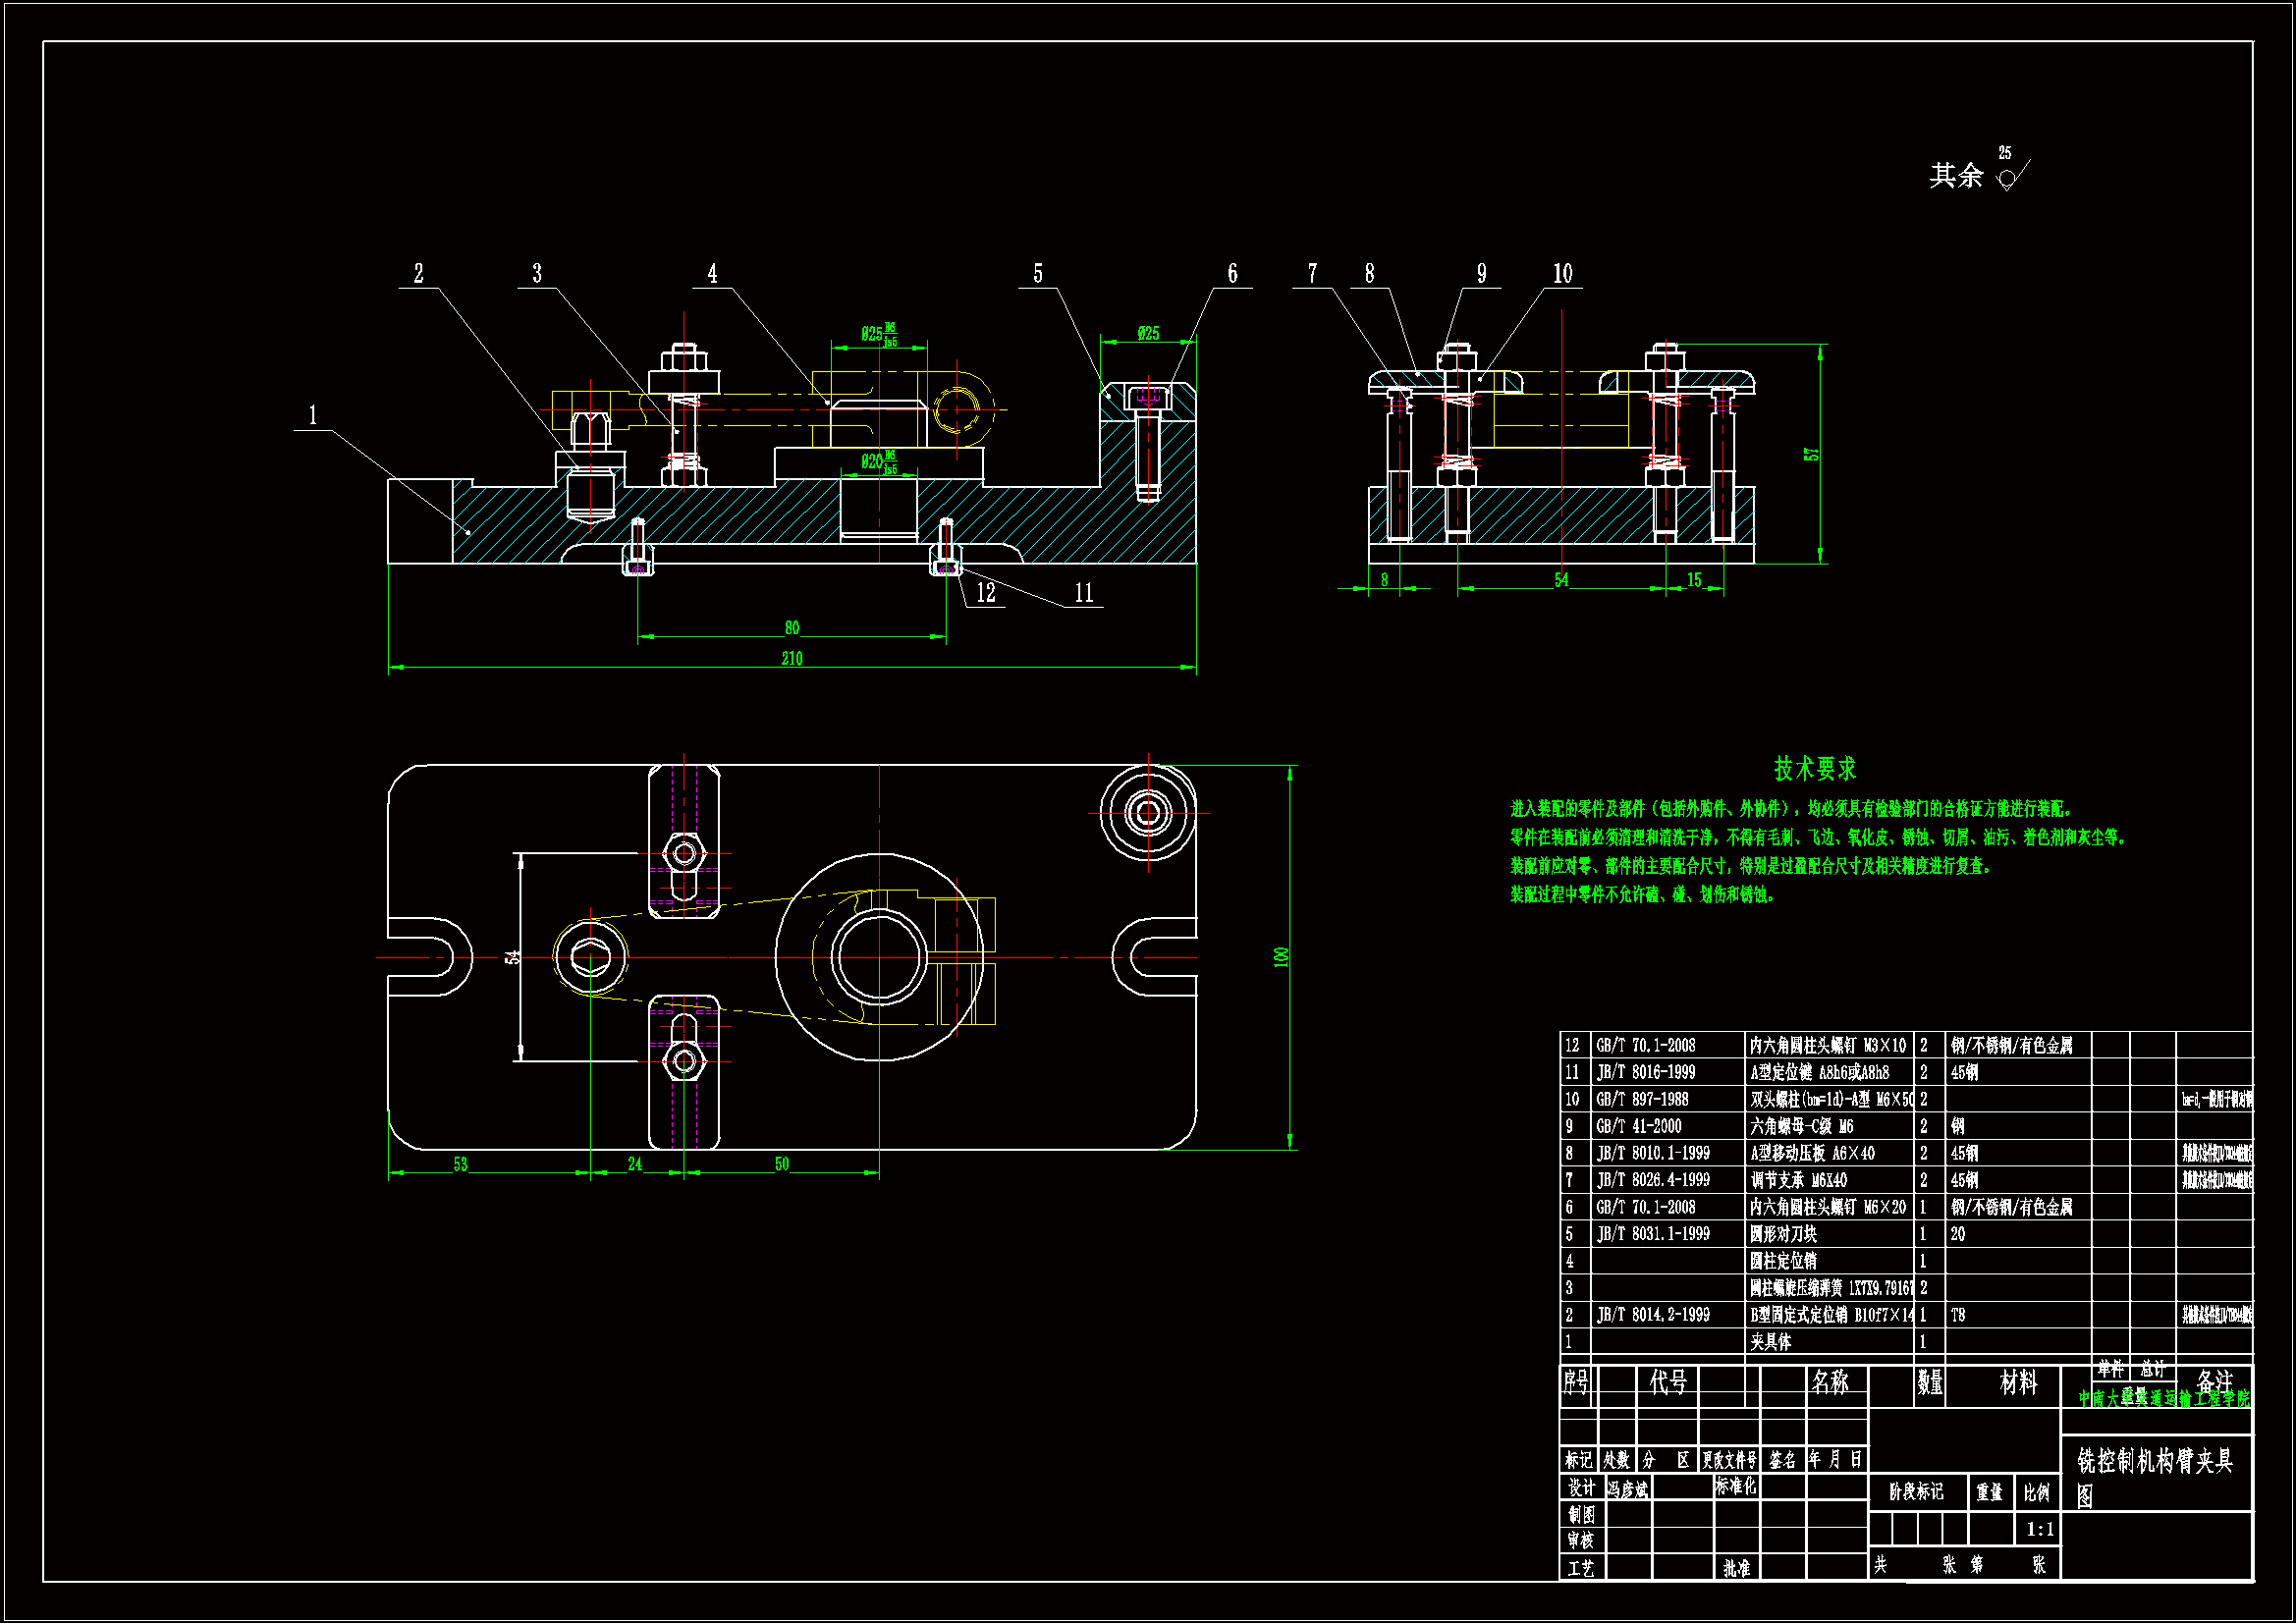The height and width of the screenshot is (1623, 2296).
Task: Select the 1:1 scale cell in the title block
Action: click(x=2039, y=1529)
